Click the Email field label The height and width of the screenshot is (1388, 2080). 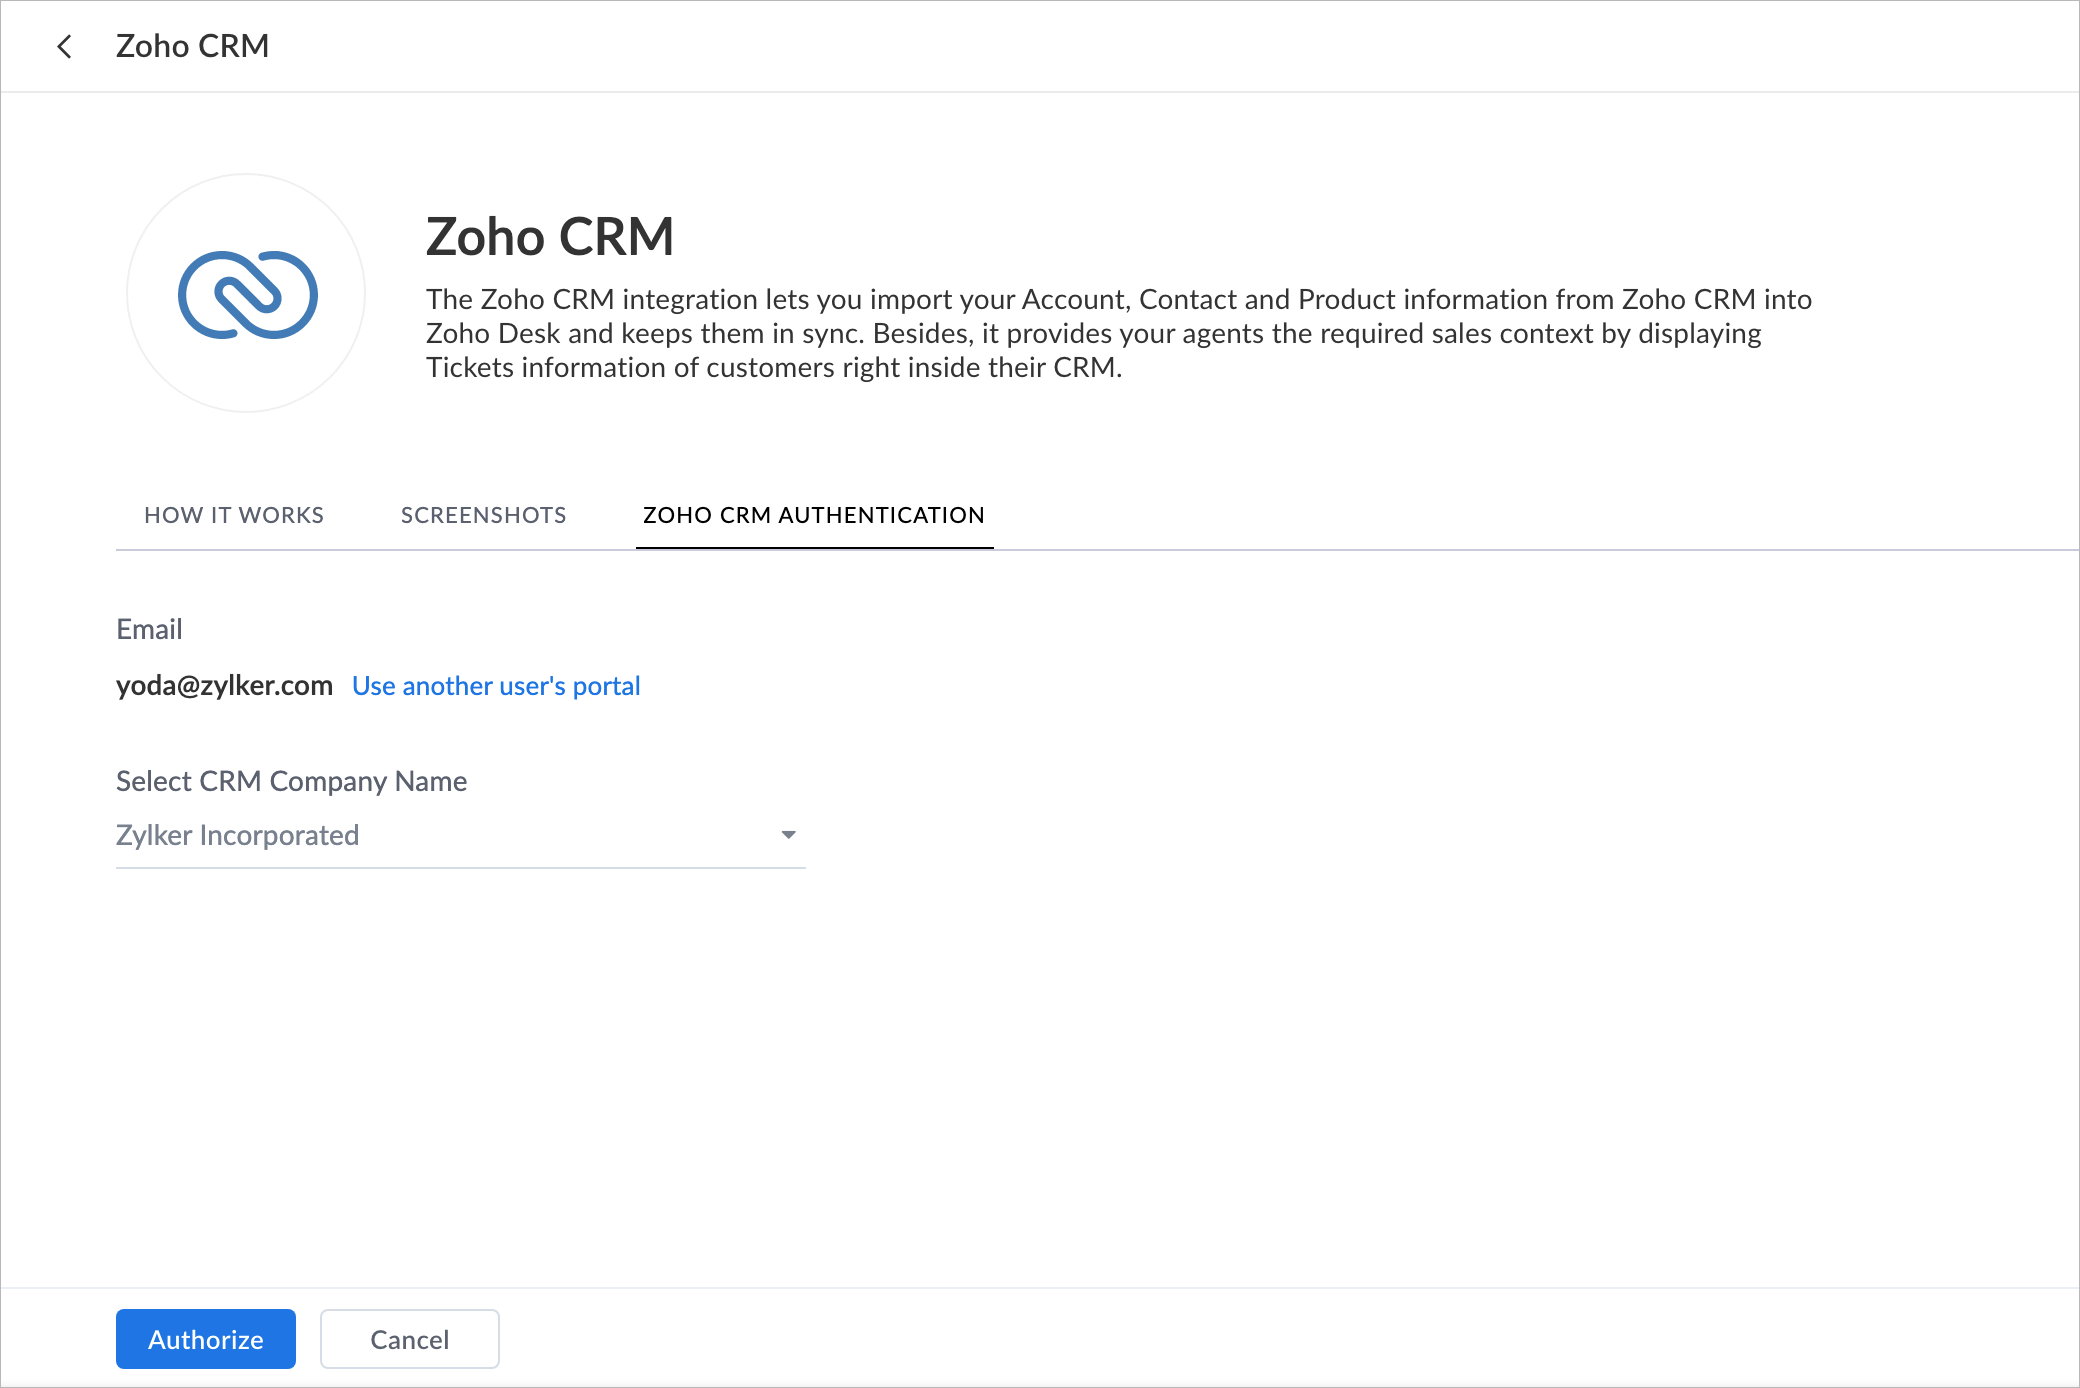149,629
